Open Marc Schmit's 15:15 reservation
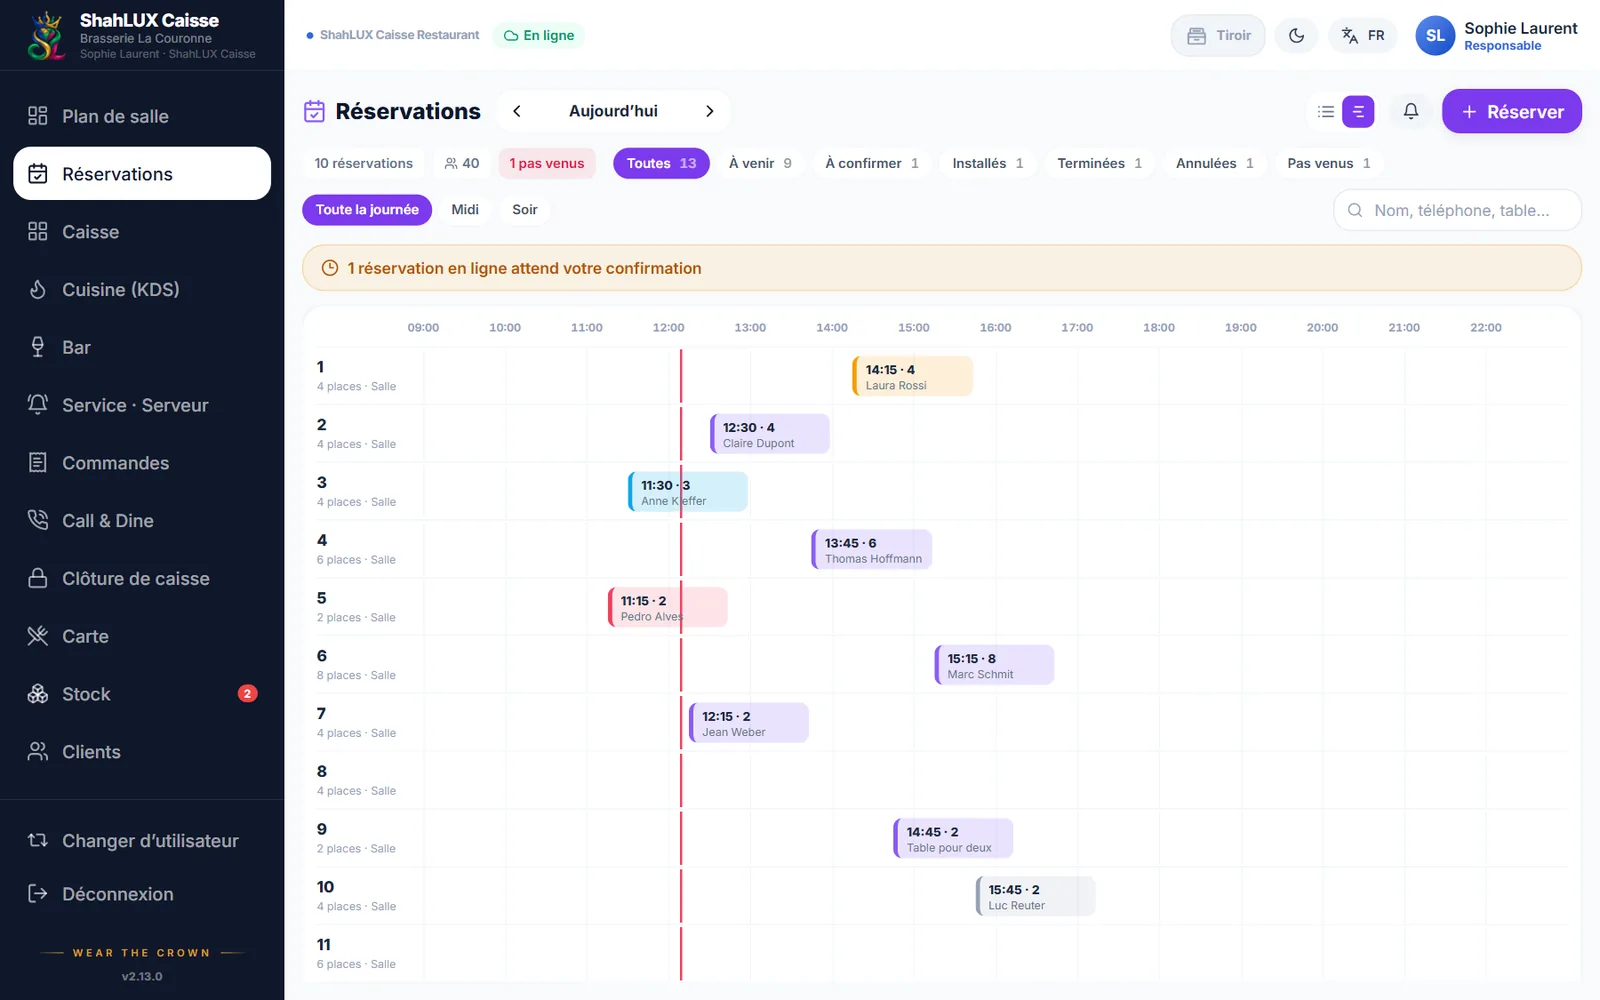This screenshot has width=1600, height=1000. pos(994,666)
